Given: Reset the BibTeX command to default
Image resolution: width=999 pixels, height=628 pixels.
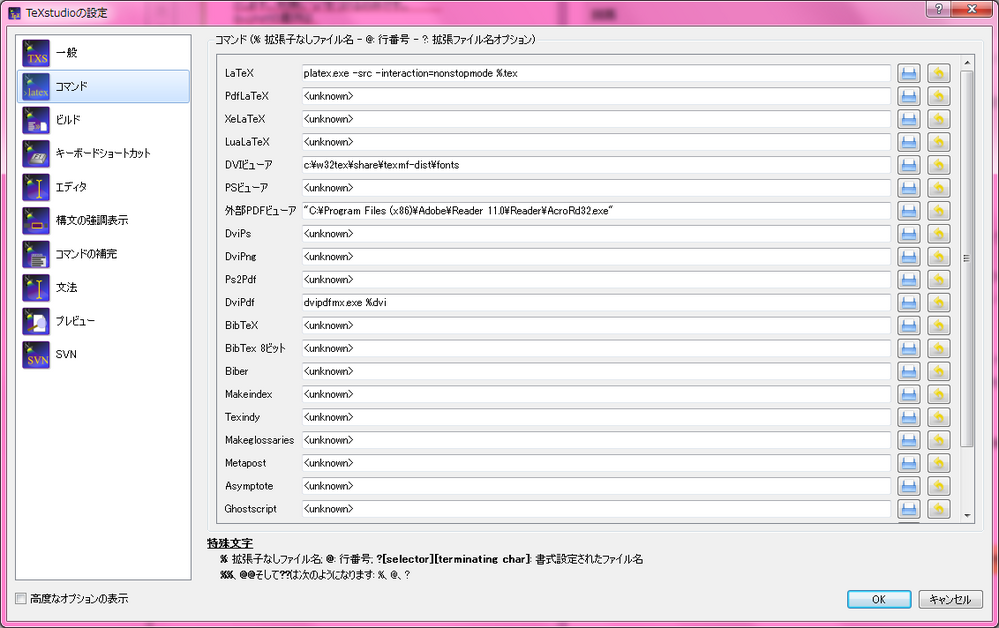Looking at the screenshot, I should pos(938,325).
